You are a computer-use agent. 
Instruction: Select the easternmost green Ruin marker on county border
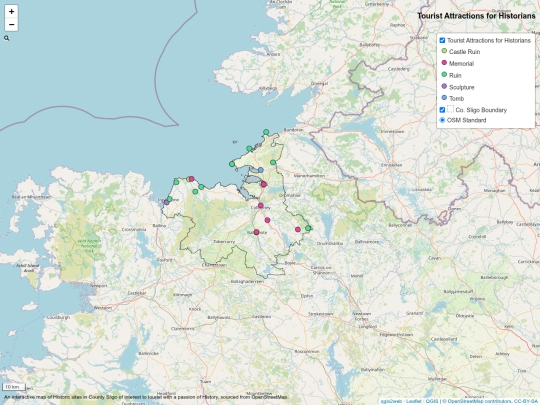tap(308, 228)
